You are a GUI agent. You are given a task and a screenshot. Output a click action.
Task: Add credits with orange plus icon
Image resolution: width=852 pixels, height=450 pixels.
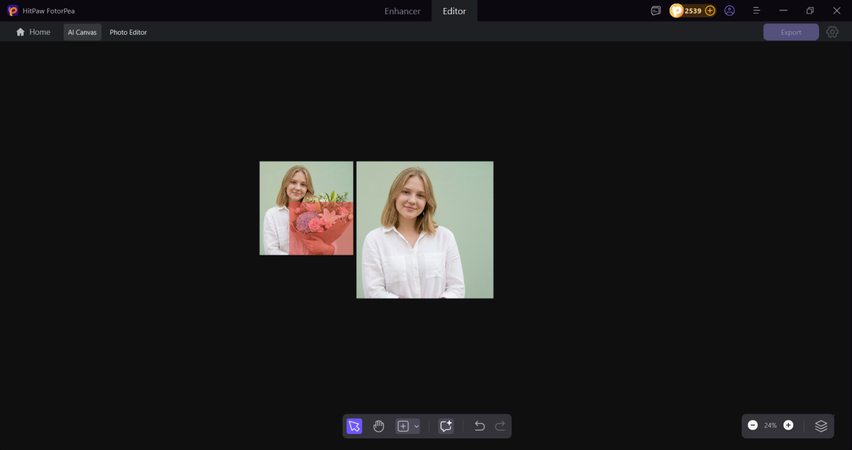710,10
